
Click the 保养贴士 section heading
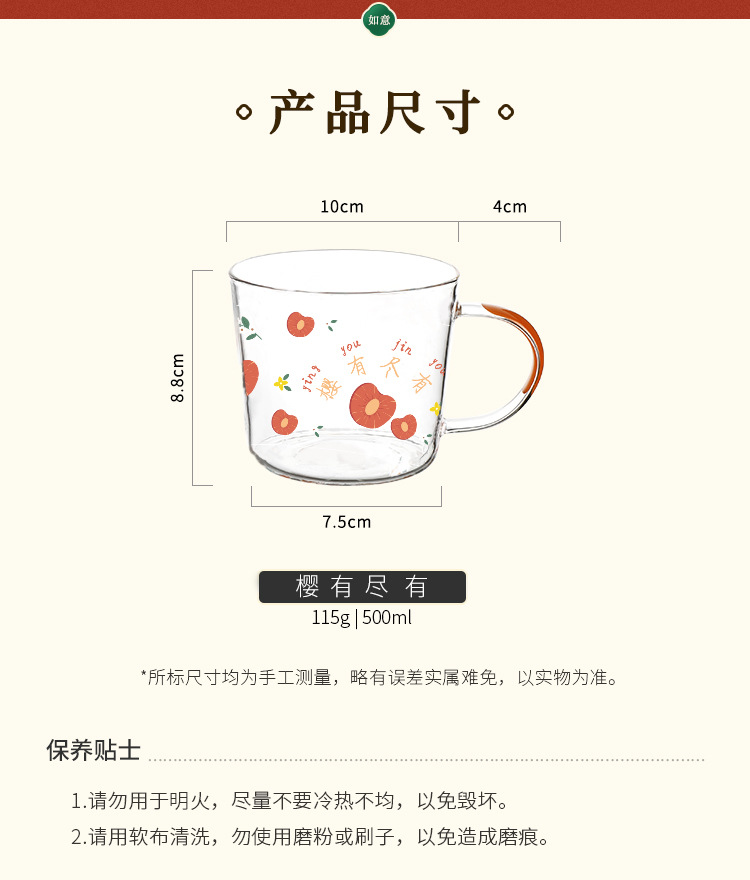[93, 750]
